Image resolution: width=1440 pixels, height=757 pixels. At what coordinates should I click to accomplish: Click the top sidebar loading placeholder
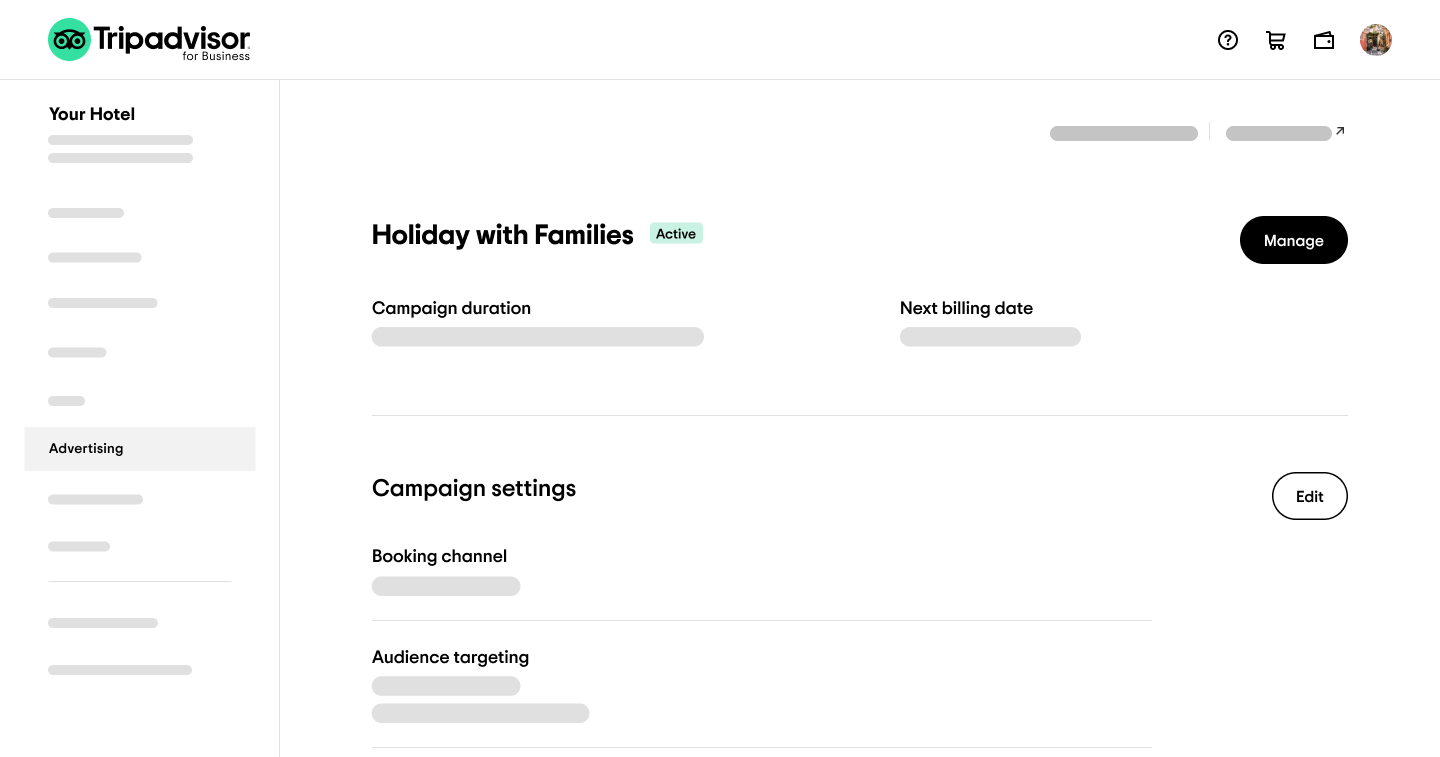120,140
